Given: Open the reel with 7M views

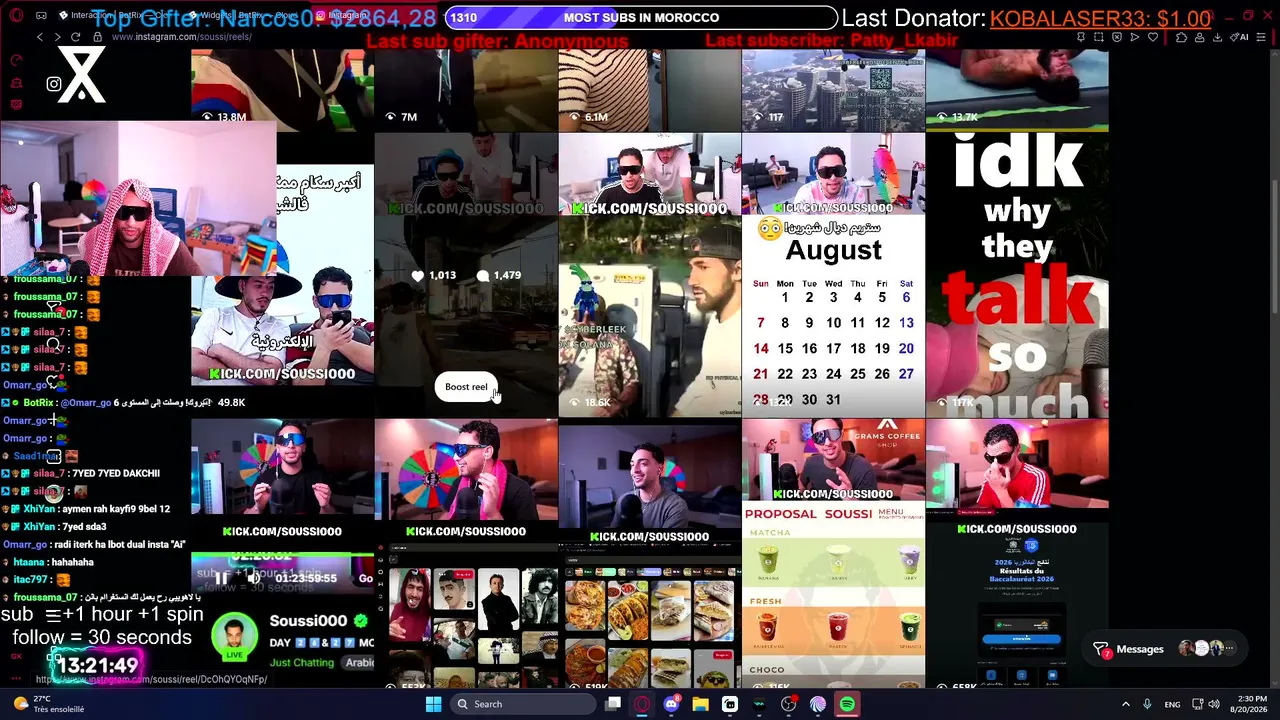Looking at the screenshot, I should (466, 91).
